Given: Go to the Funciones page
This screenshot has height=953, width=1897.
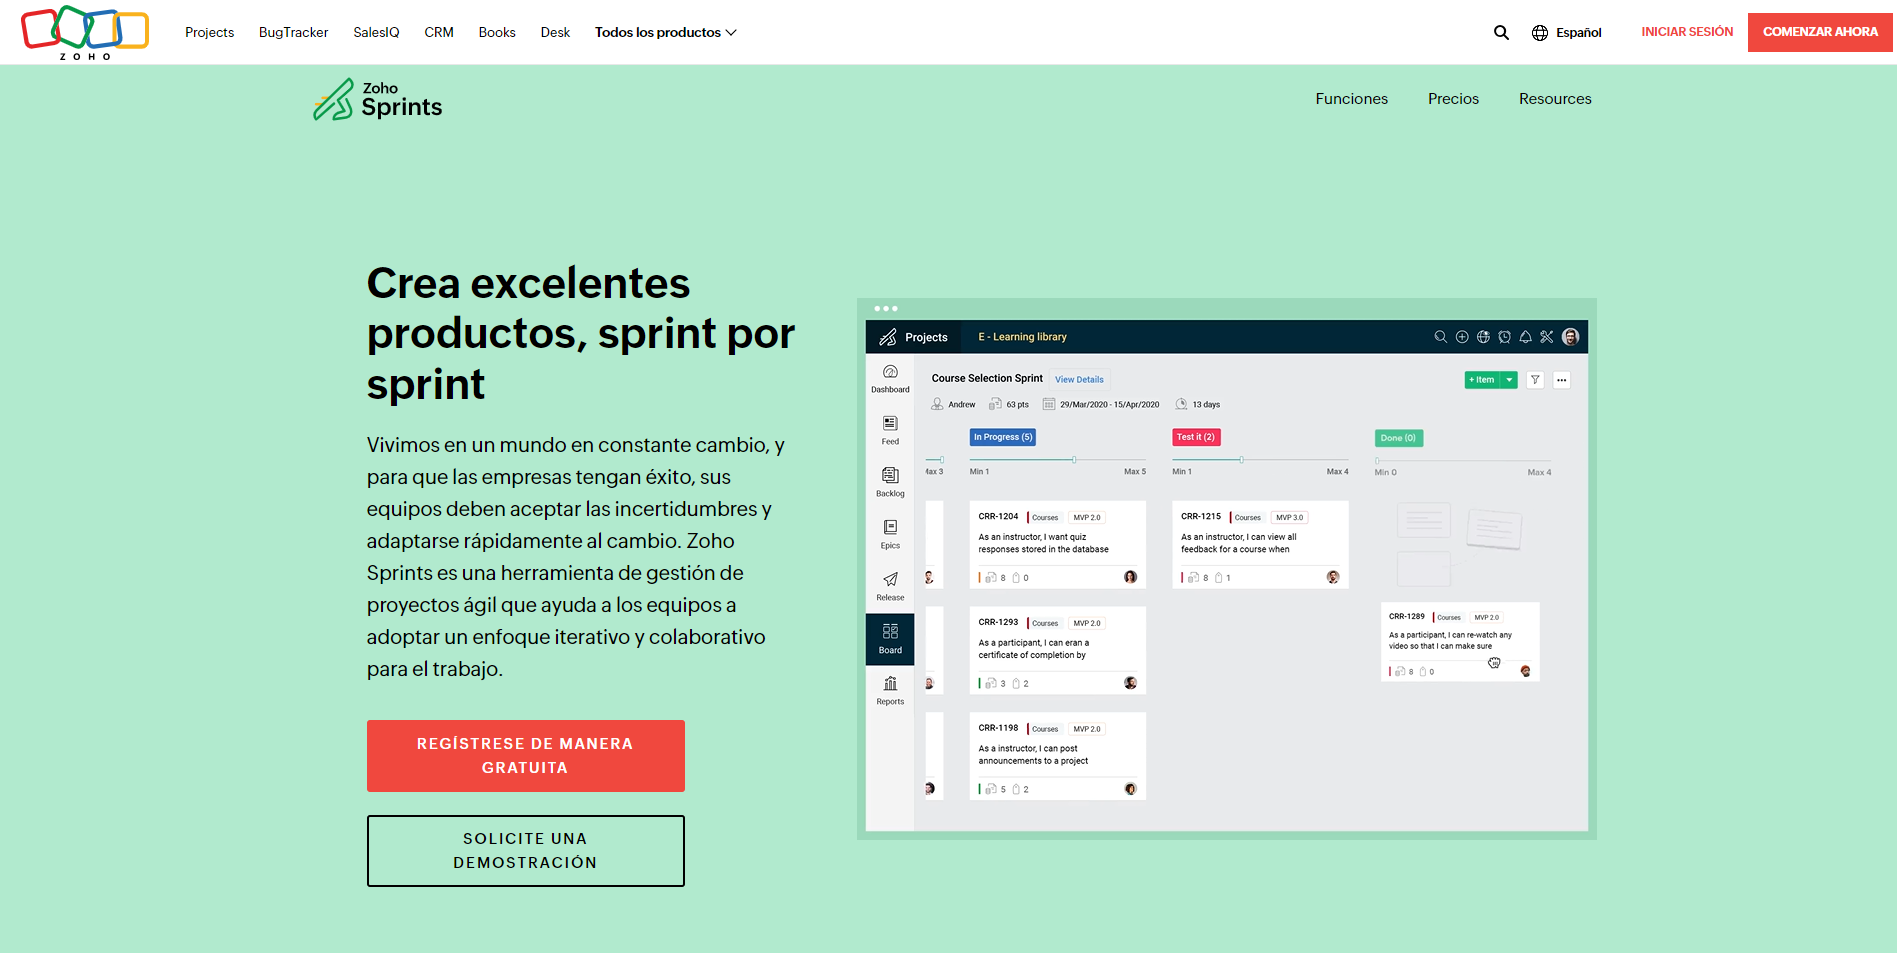Looking at the screenshot, I should (1351, 98).
